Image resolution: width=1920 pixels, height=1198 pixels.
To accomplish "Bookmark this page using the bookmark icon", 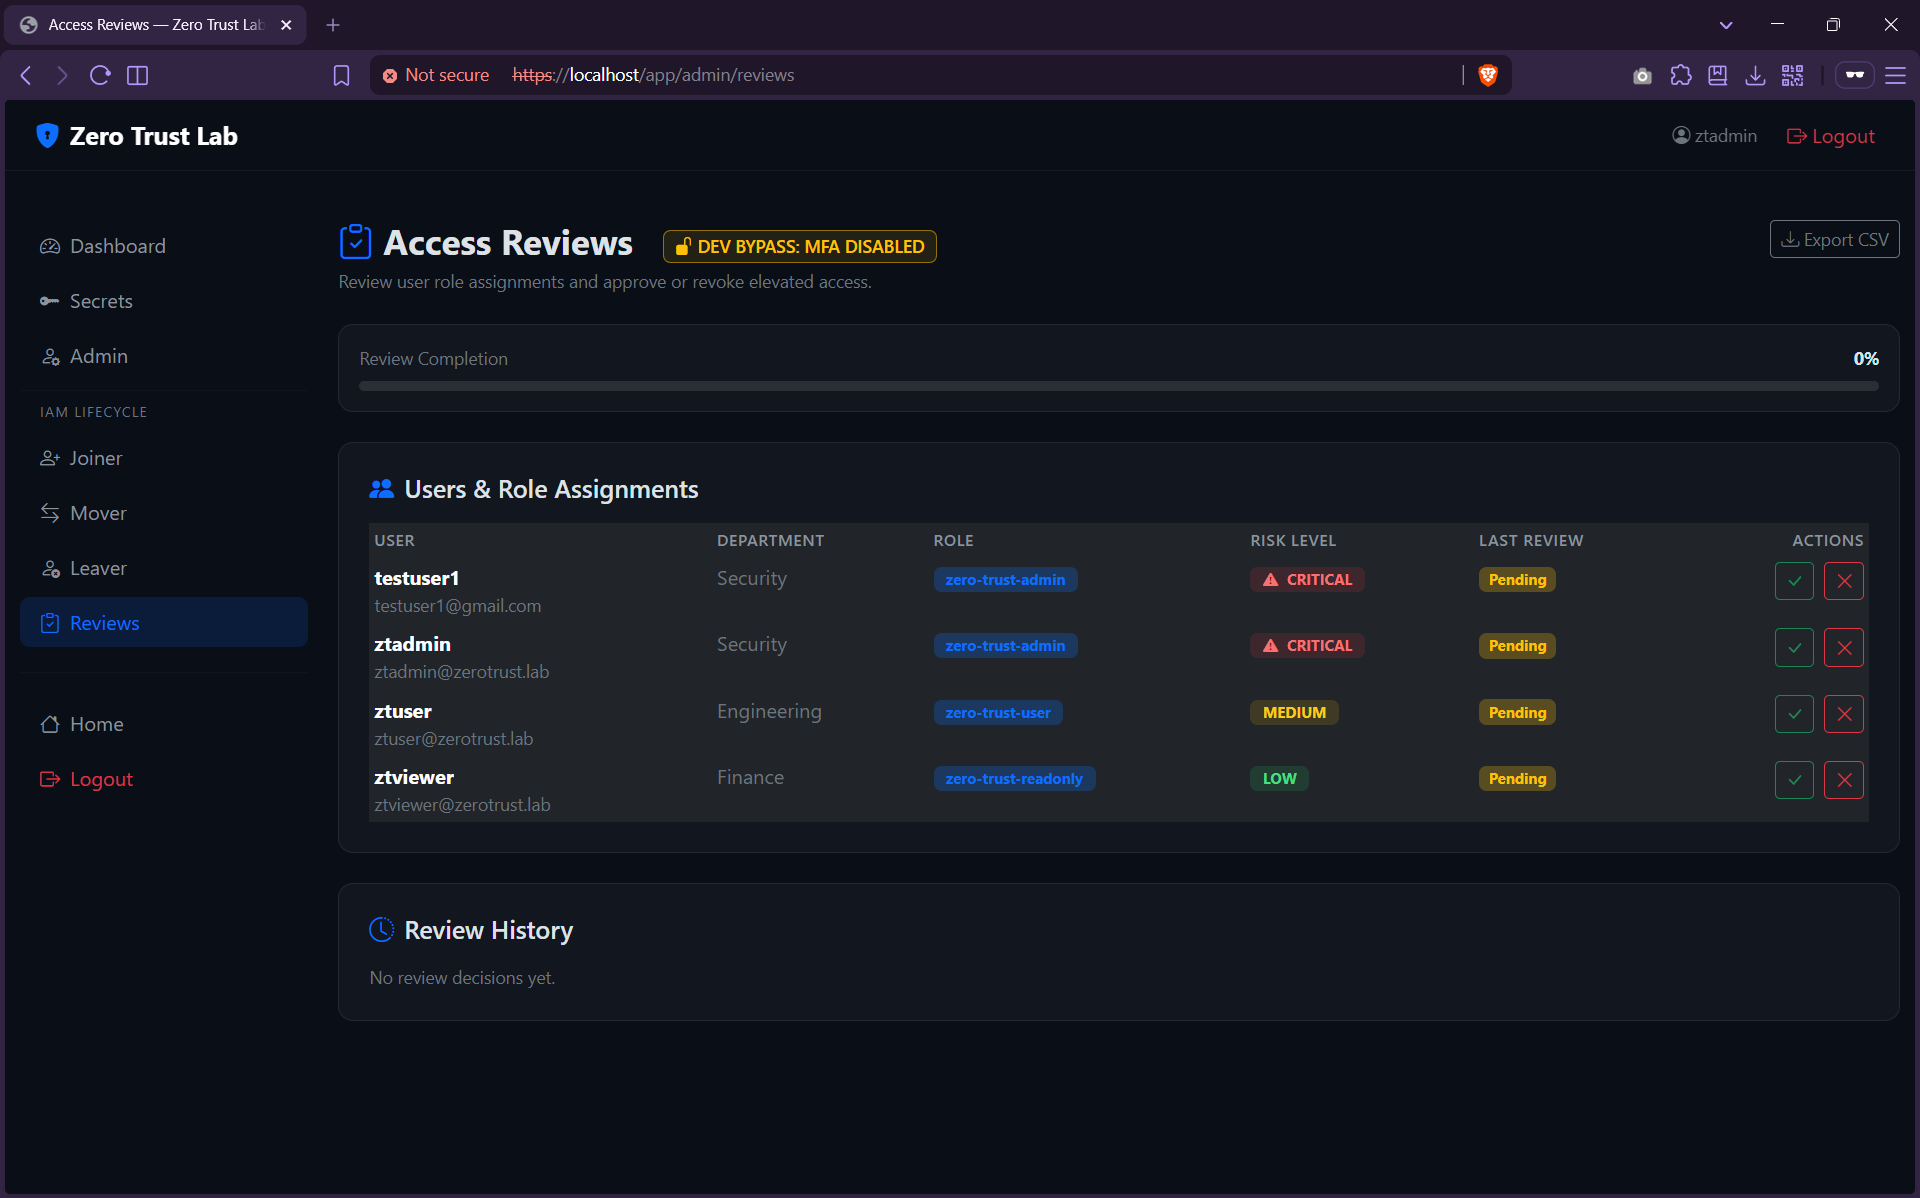I will pyautogui.click(x=341, y=75).
